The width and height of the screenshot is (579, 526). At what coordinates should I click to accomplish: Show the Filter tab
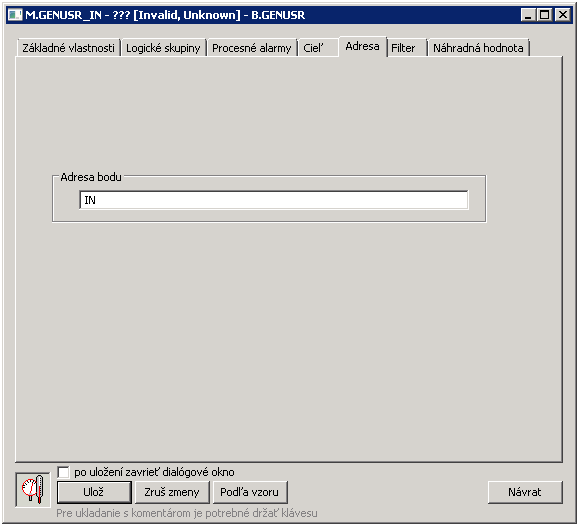(x=406, y=48)
